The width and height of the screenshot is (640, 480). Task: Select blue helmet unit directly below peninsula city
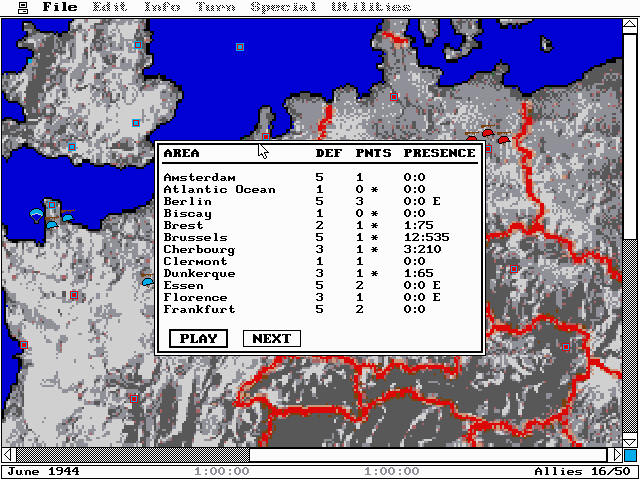click(x=52, y=225)
